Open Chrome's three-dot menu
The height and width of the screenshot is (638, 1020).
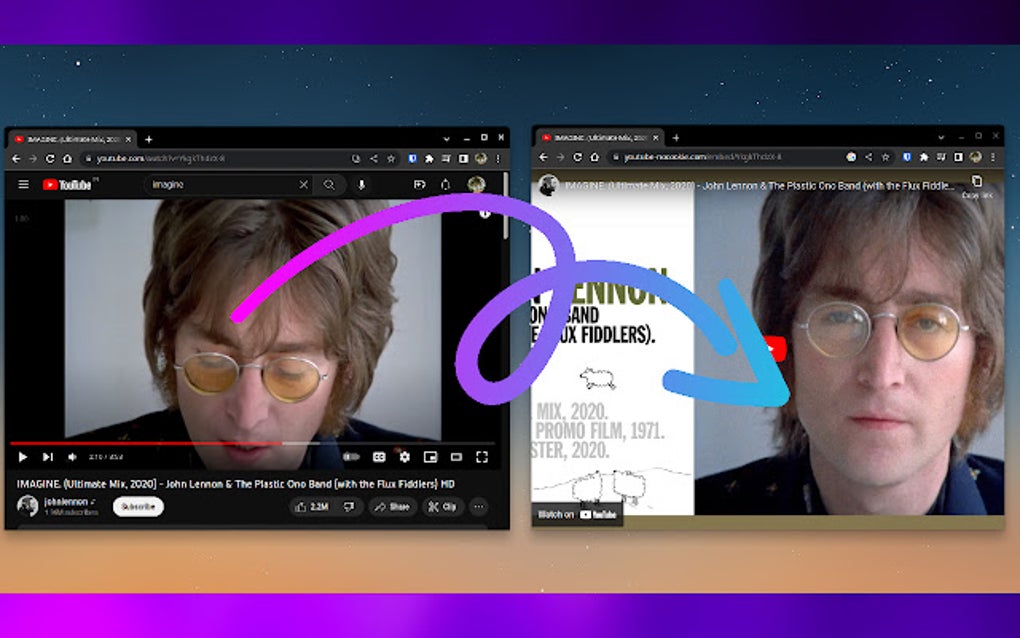(x=497, y=159)
